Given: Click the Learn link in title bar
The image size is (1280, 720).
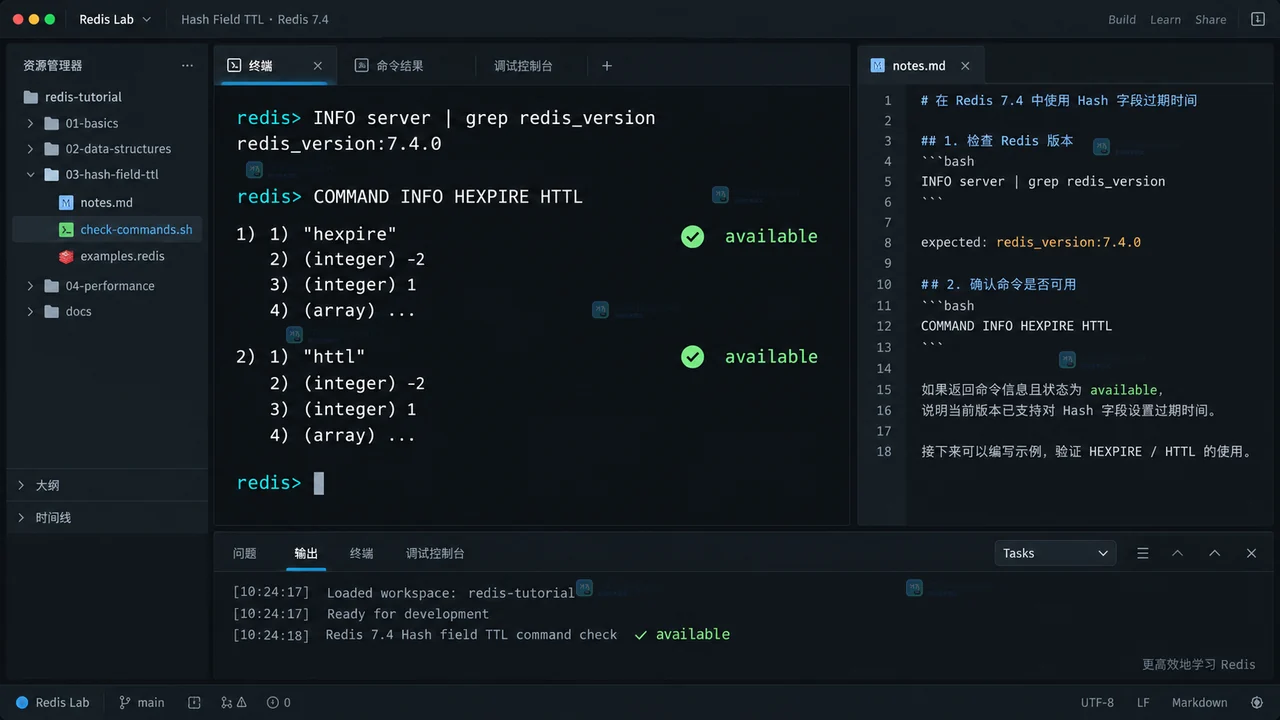Looking at the screenshot, I should [1165, 19].
